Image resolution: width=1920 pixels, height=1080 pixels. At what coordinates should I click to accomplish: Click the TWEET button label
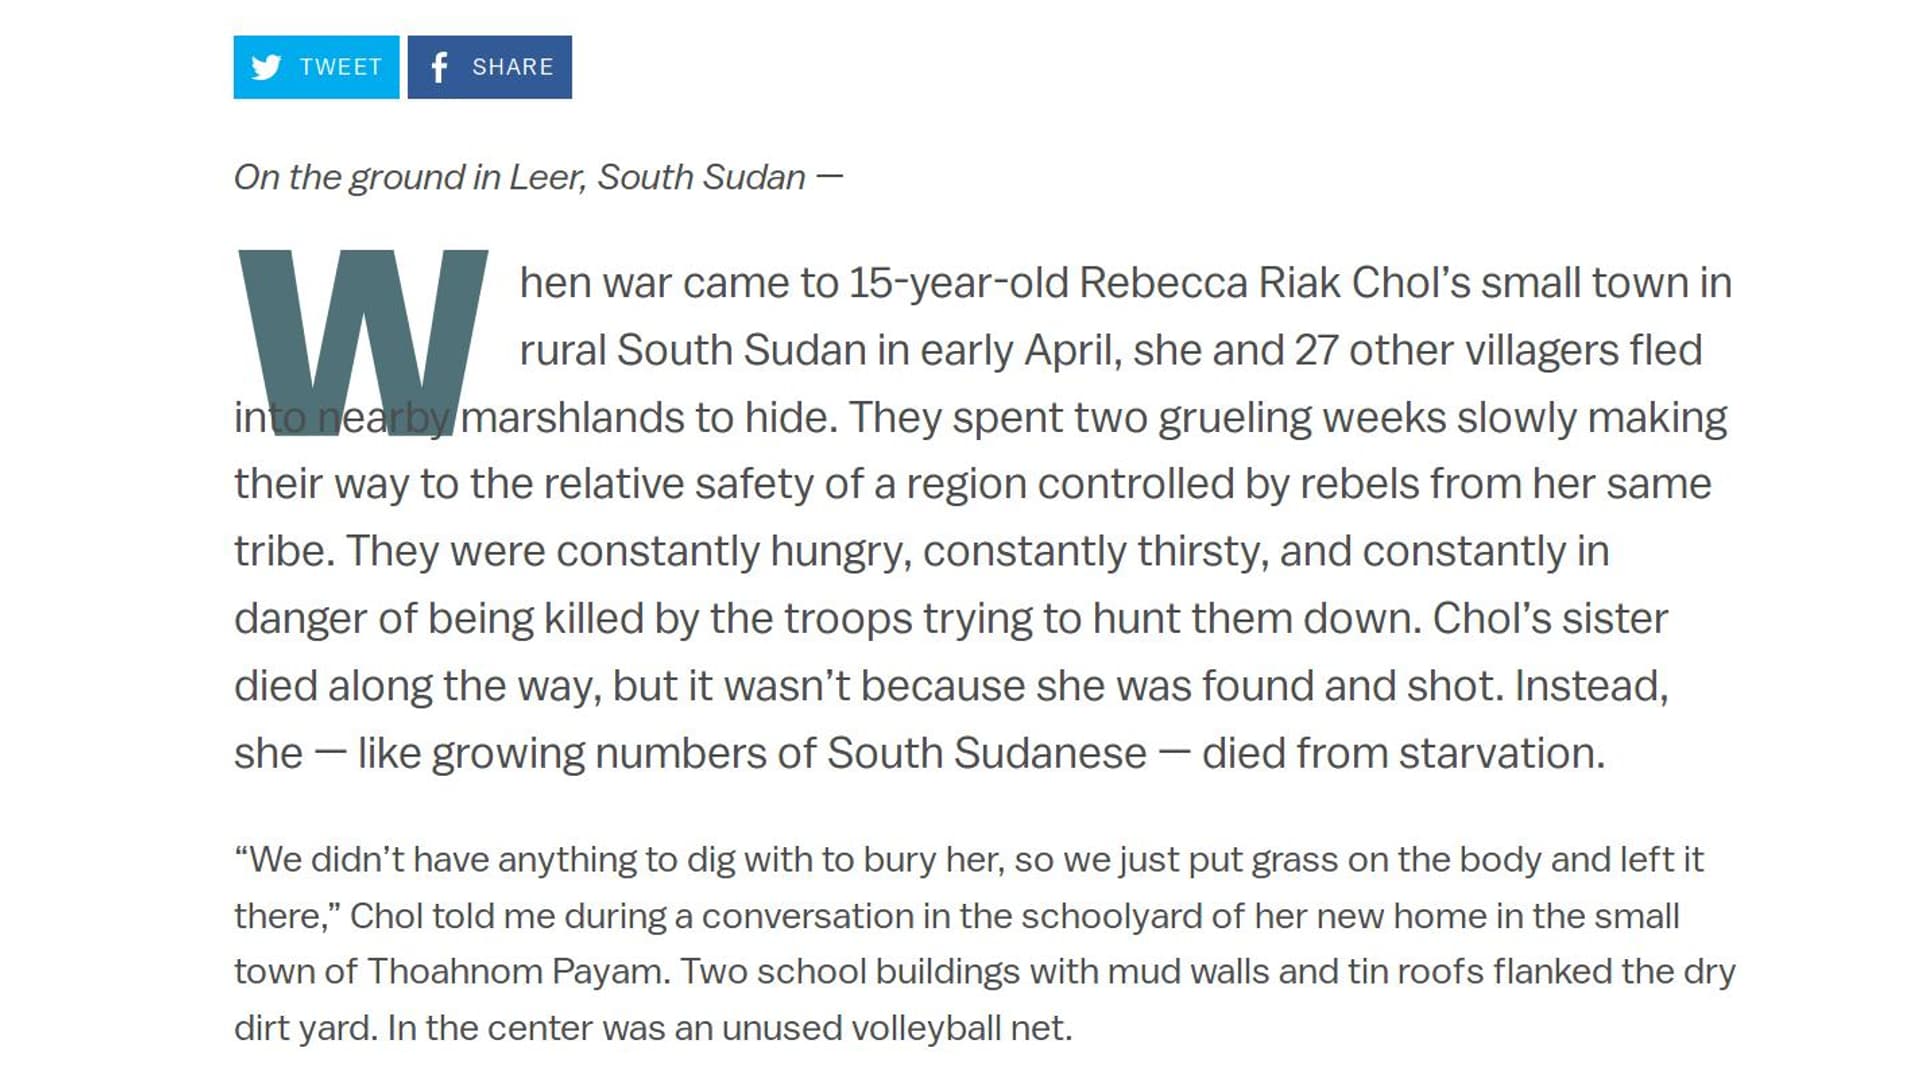click(x=340, y=67)
